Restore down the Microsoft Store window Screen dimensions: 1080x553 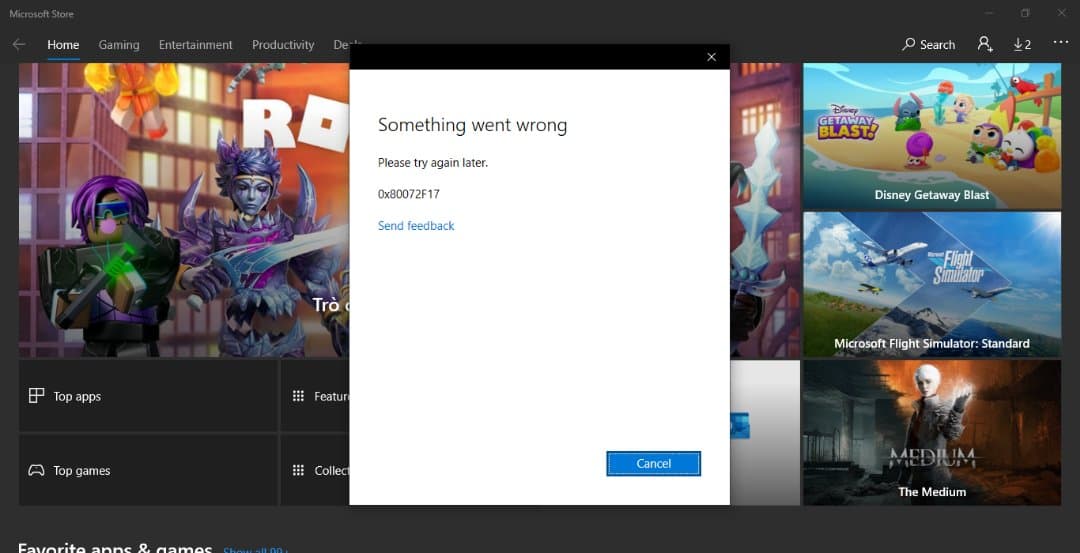click(x=1026, y=13)
